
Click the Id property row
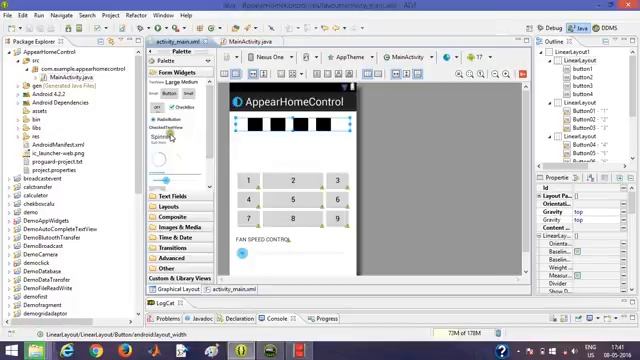582,188
